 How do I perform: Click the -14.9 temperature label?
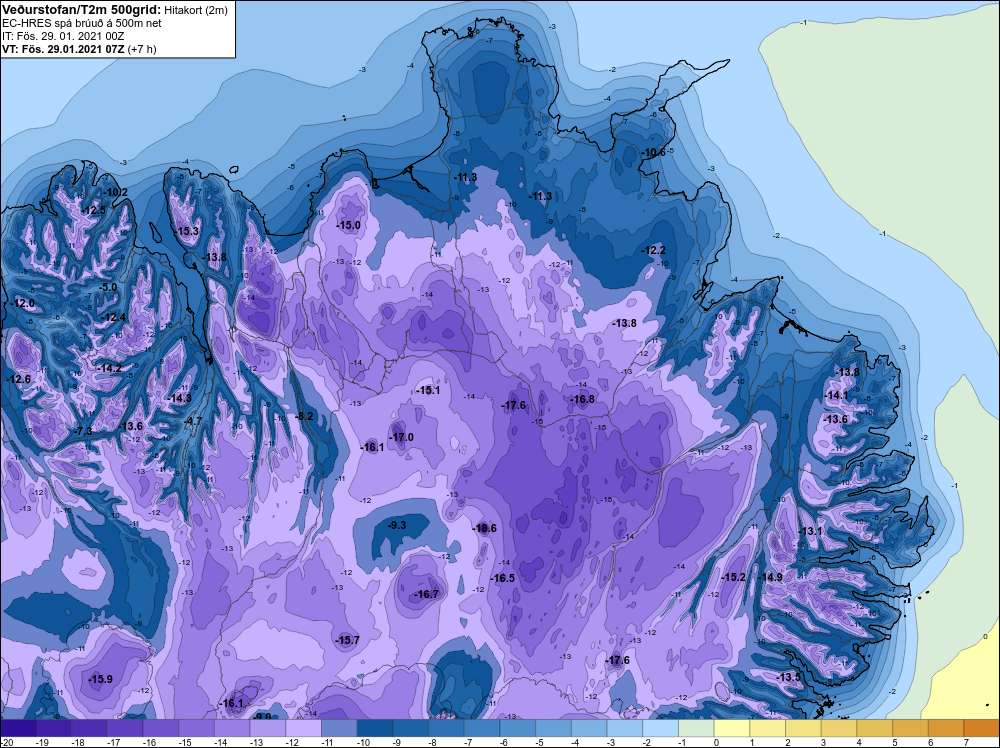coord(770,578)
